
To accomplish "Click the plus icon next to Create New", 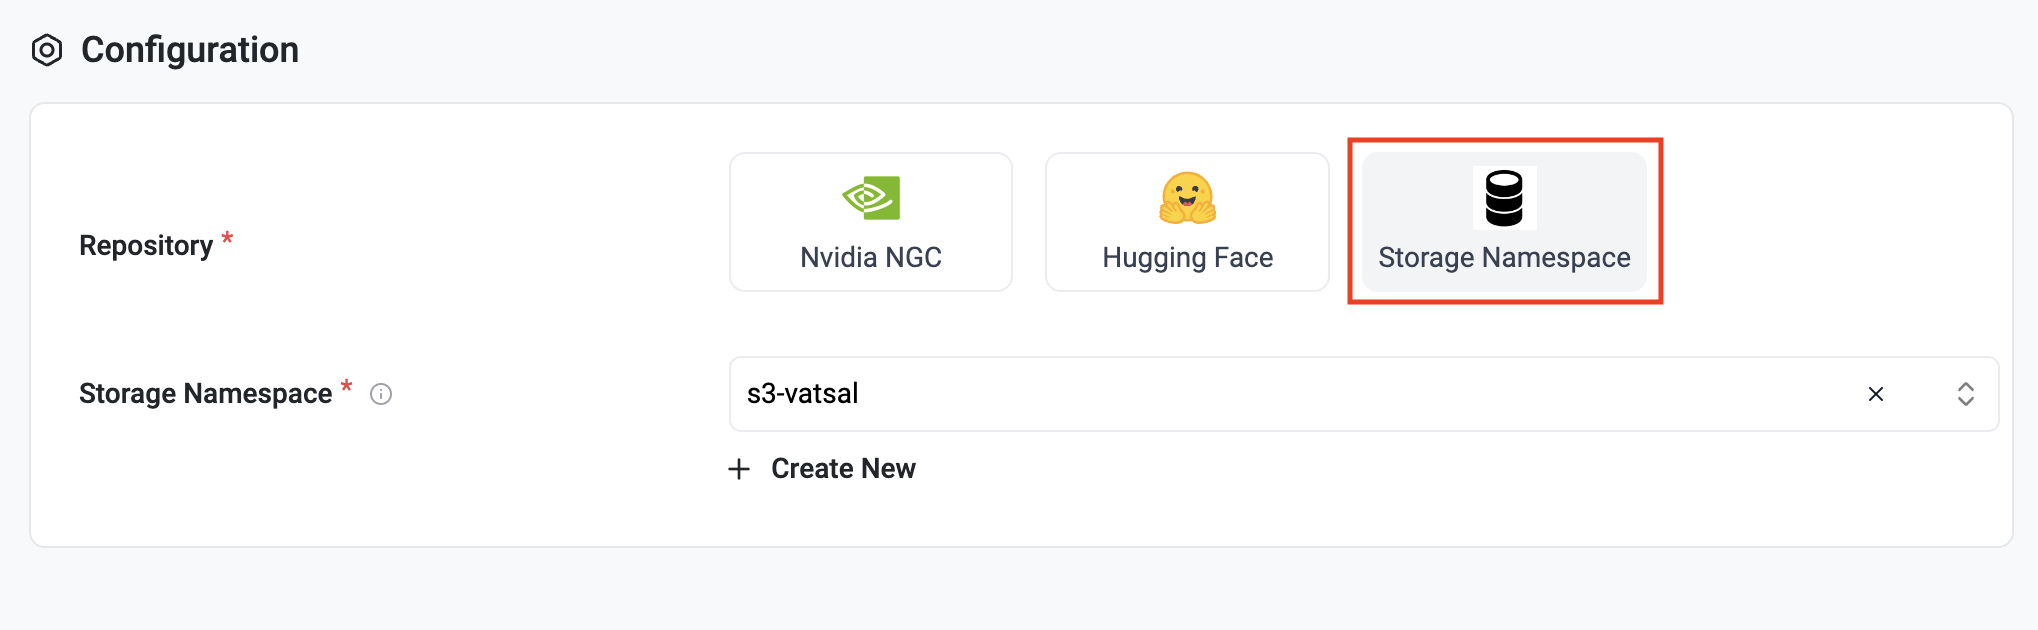I will click(739, 468).
